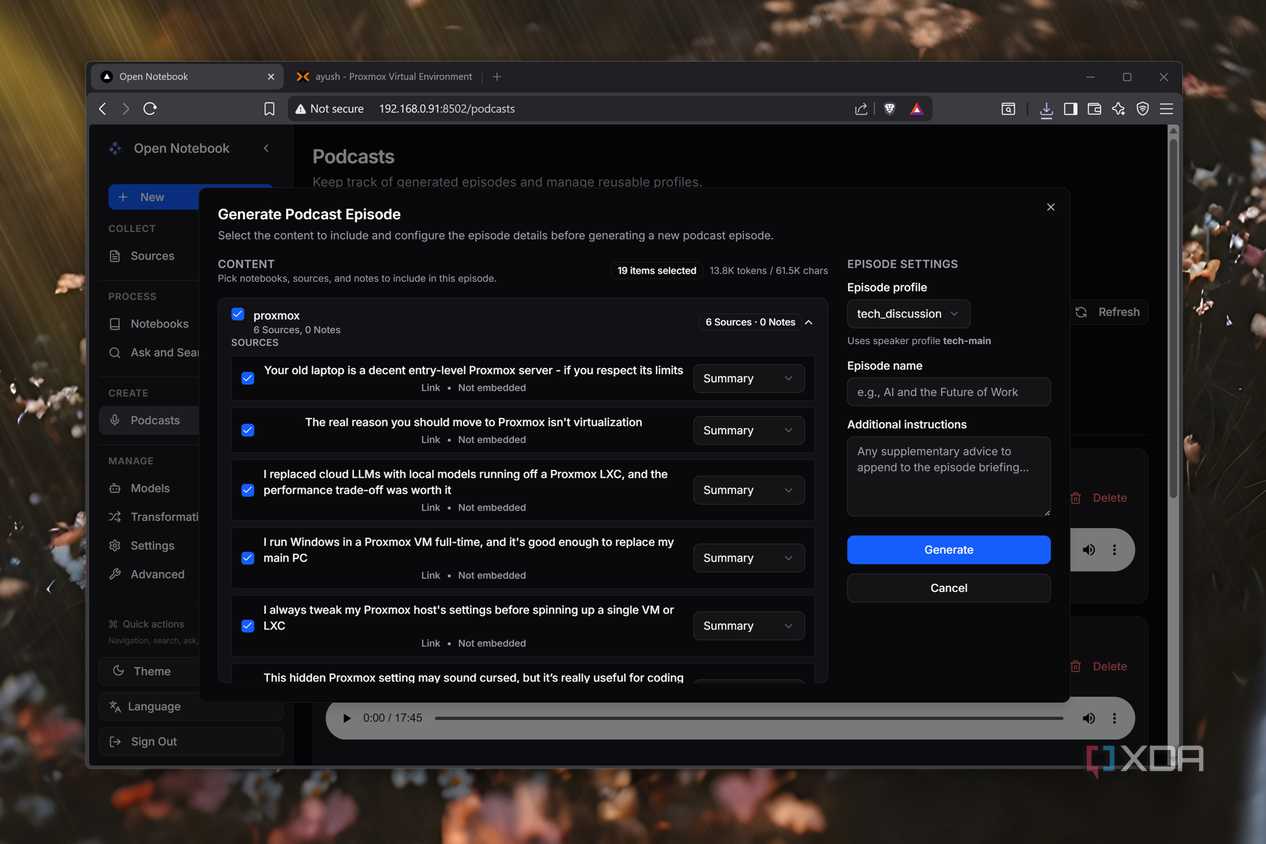This screenshot has height=844, width=1266.
Task: Collapse the Open Notebook sidebar chevron
Action: click(266, 148)
